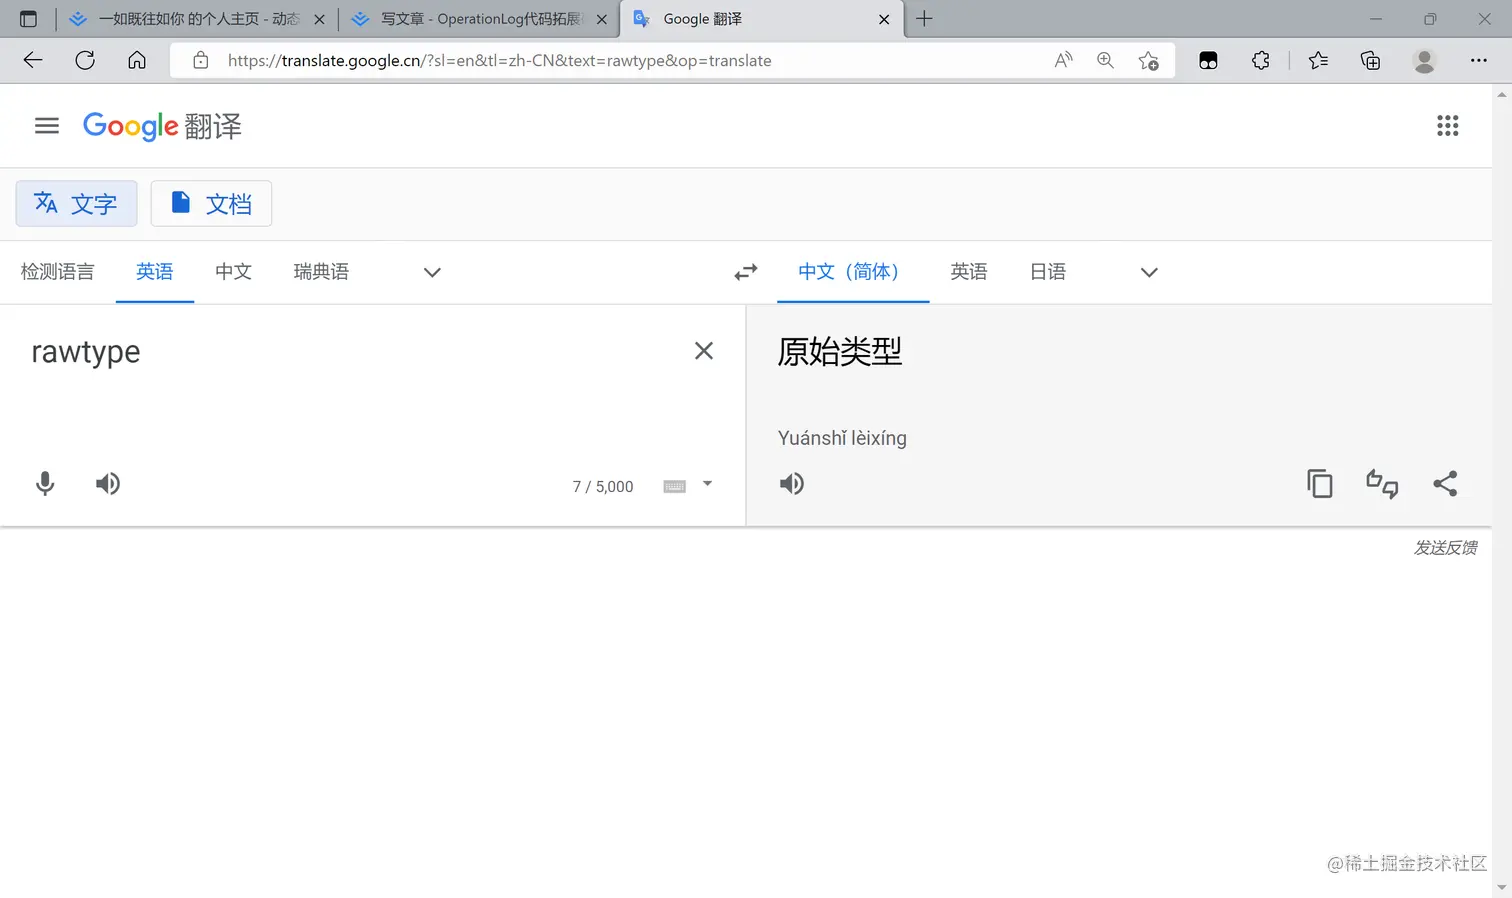Open a new browser tab
Screen dimensions: 1512x898
point(924,19)
